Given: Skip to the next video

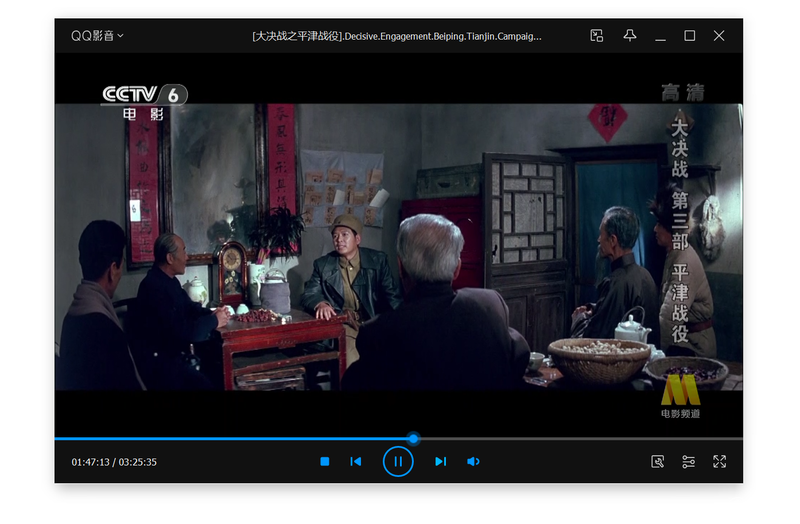Looking at the screenshot, I should [x=441, y=462].
